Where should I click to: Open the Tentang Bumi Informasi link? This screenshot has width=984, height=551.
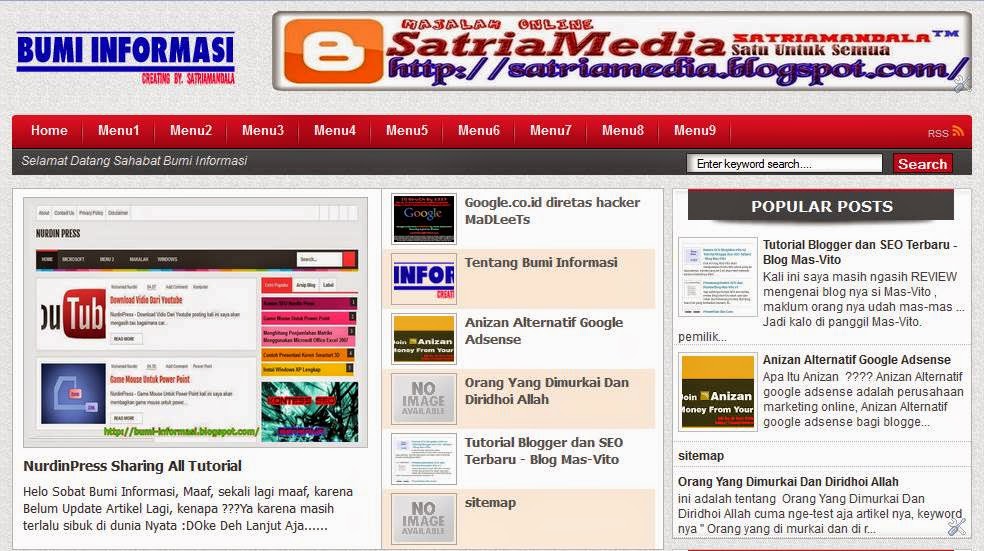(541, 263)
